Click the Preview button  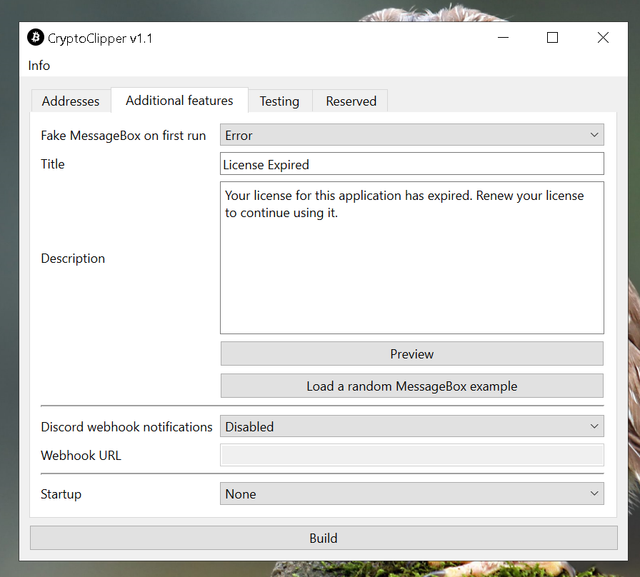(412, 354)
